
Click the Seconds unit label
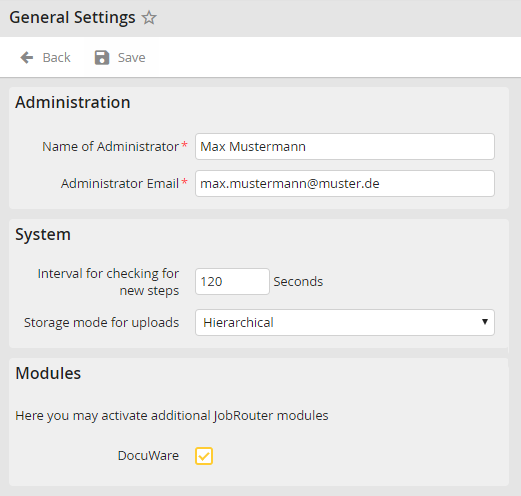[x=298, y=282]
